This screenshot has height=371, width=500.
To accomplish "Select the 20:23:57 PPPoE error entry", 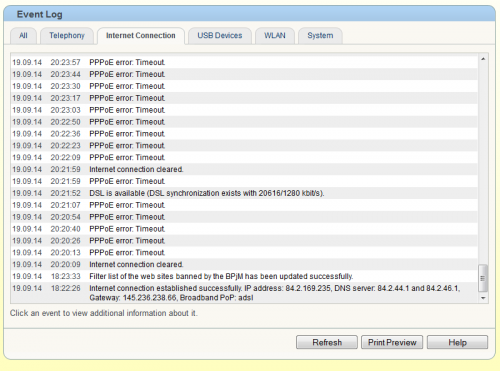I will pos(244,62).
